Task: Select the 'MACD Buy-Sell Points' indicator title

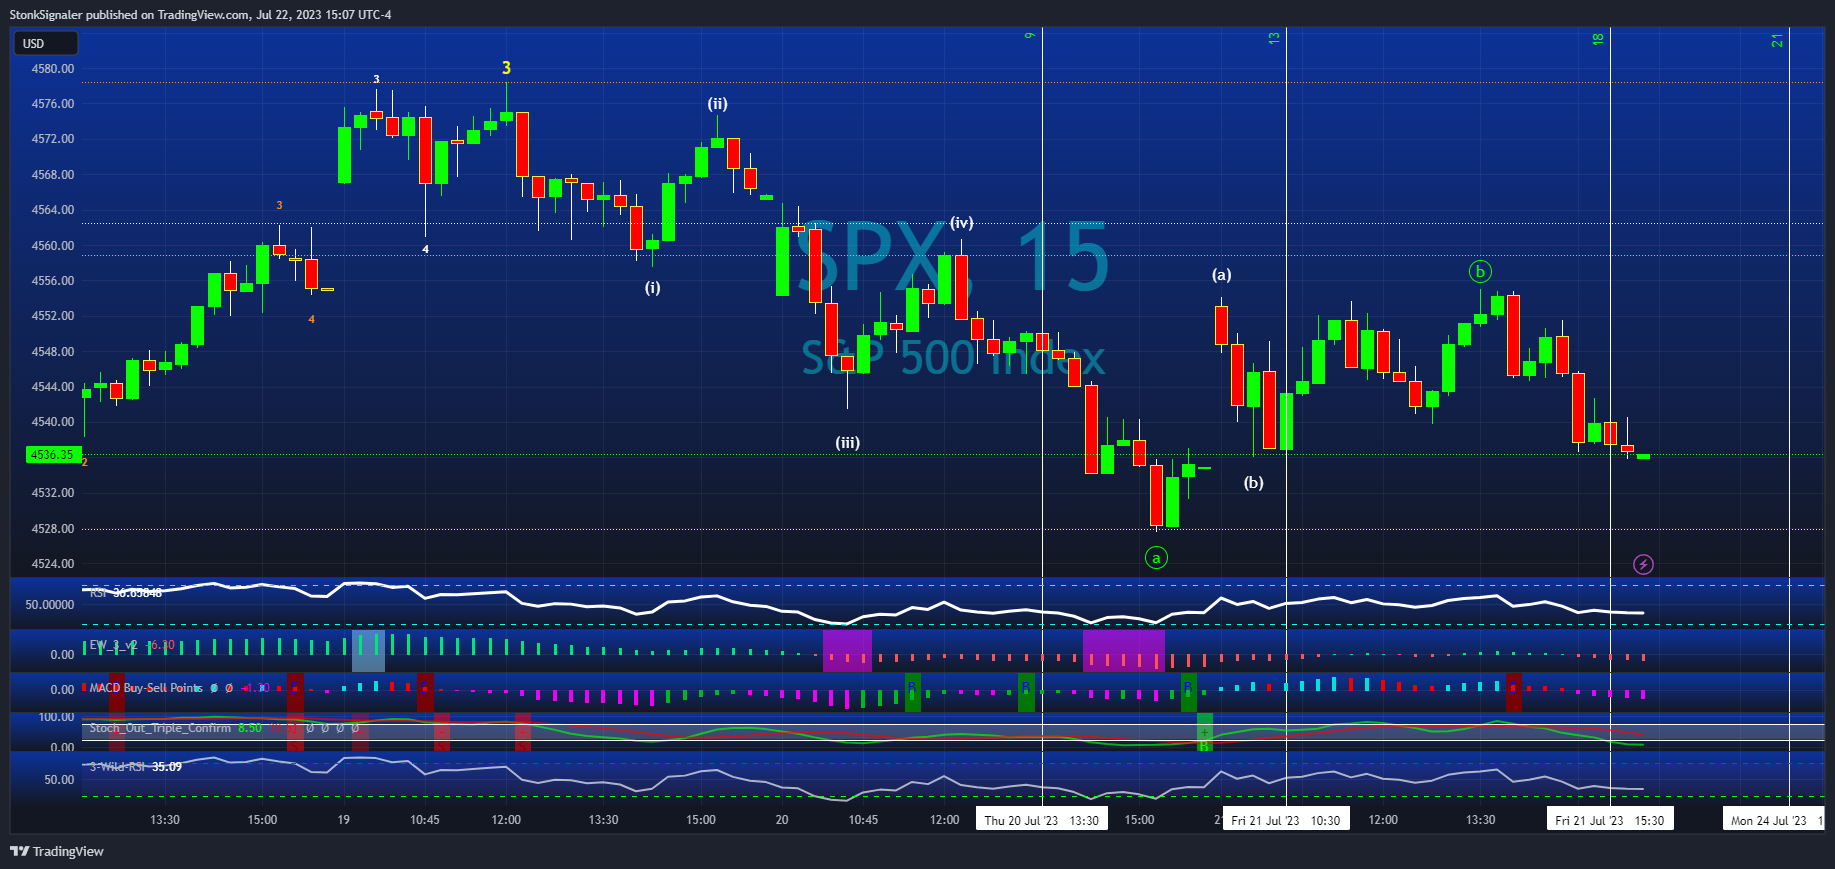Action: (146, 688)
